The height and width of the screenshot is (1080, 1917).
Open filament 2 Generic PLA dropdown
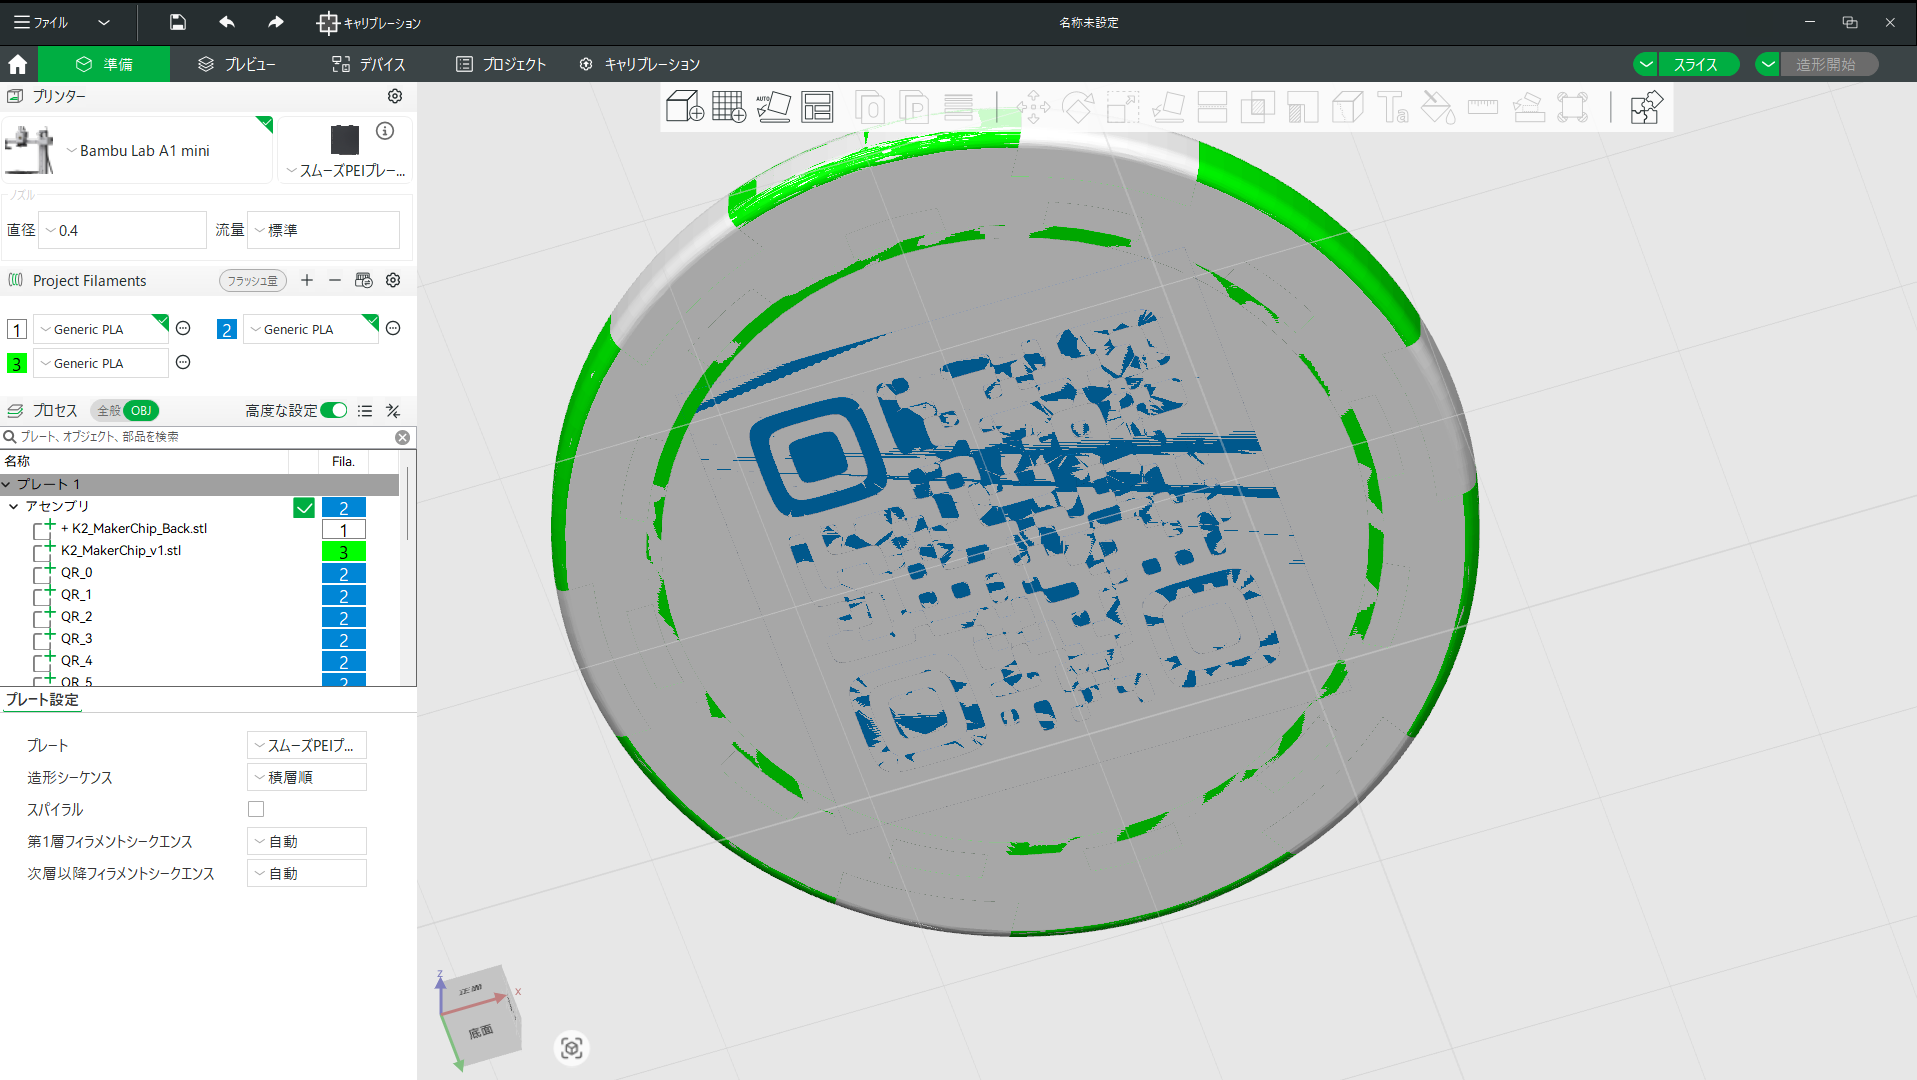point(311,329)
